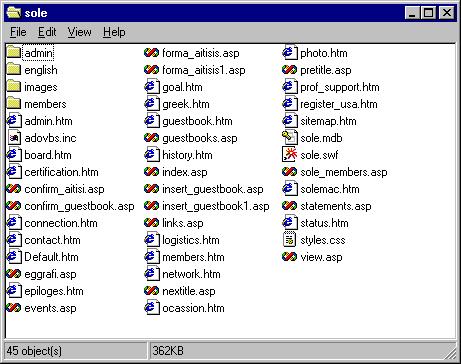Click the eggrafi.asp file icon

tap(14, 274)
